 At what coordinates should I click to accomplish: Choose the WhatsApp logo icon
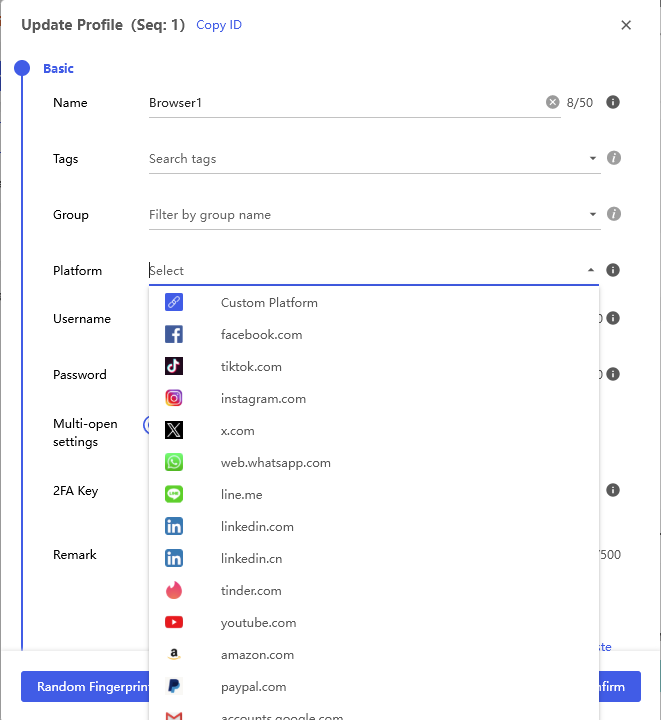pyautogui.click(x=174, y=462)
